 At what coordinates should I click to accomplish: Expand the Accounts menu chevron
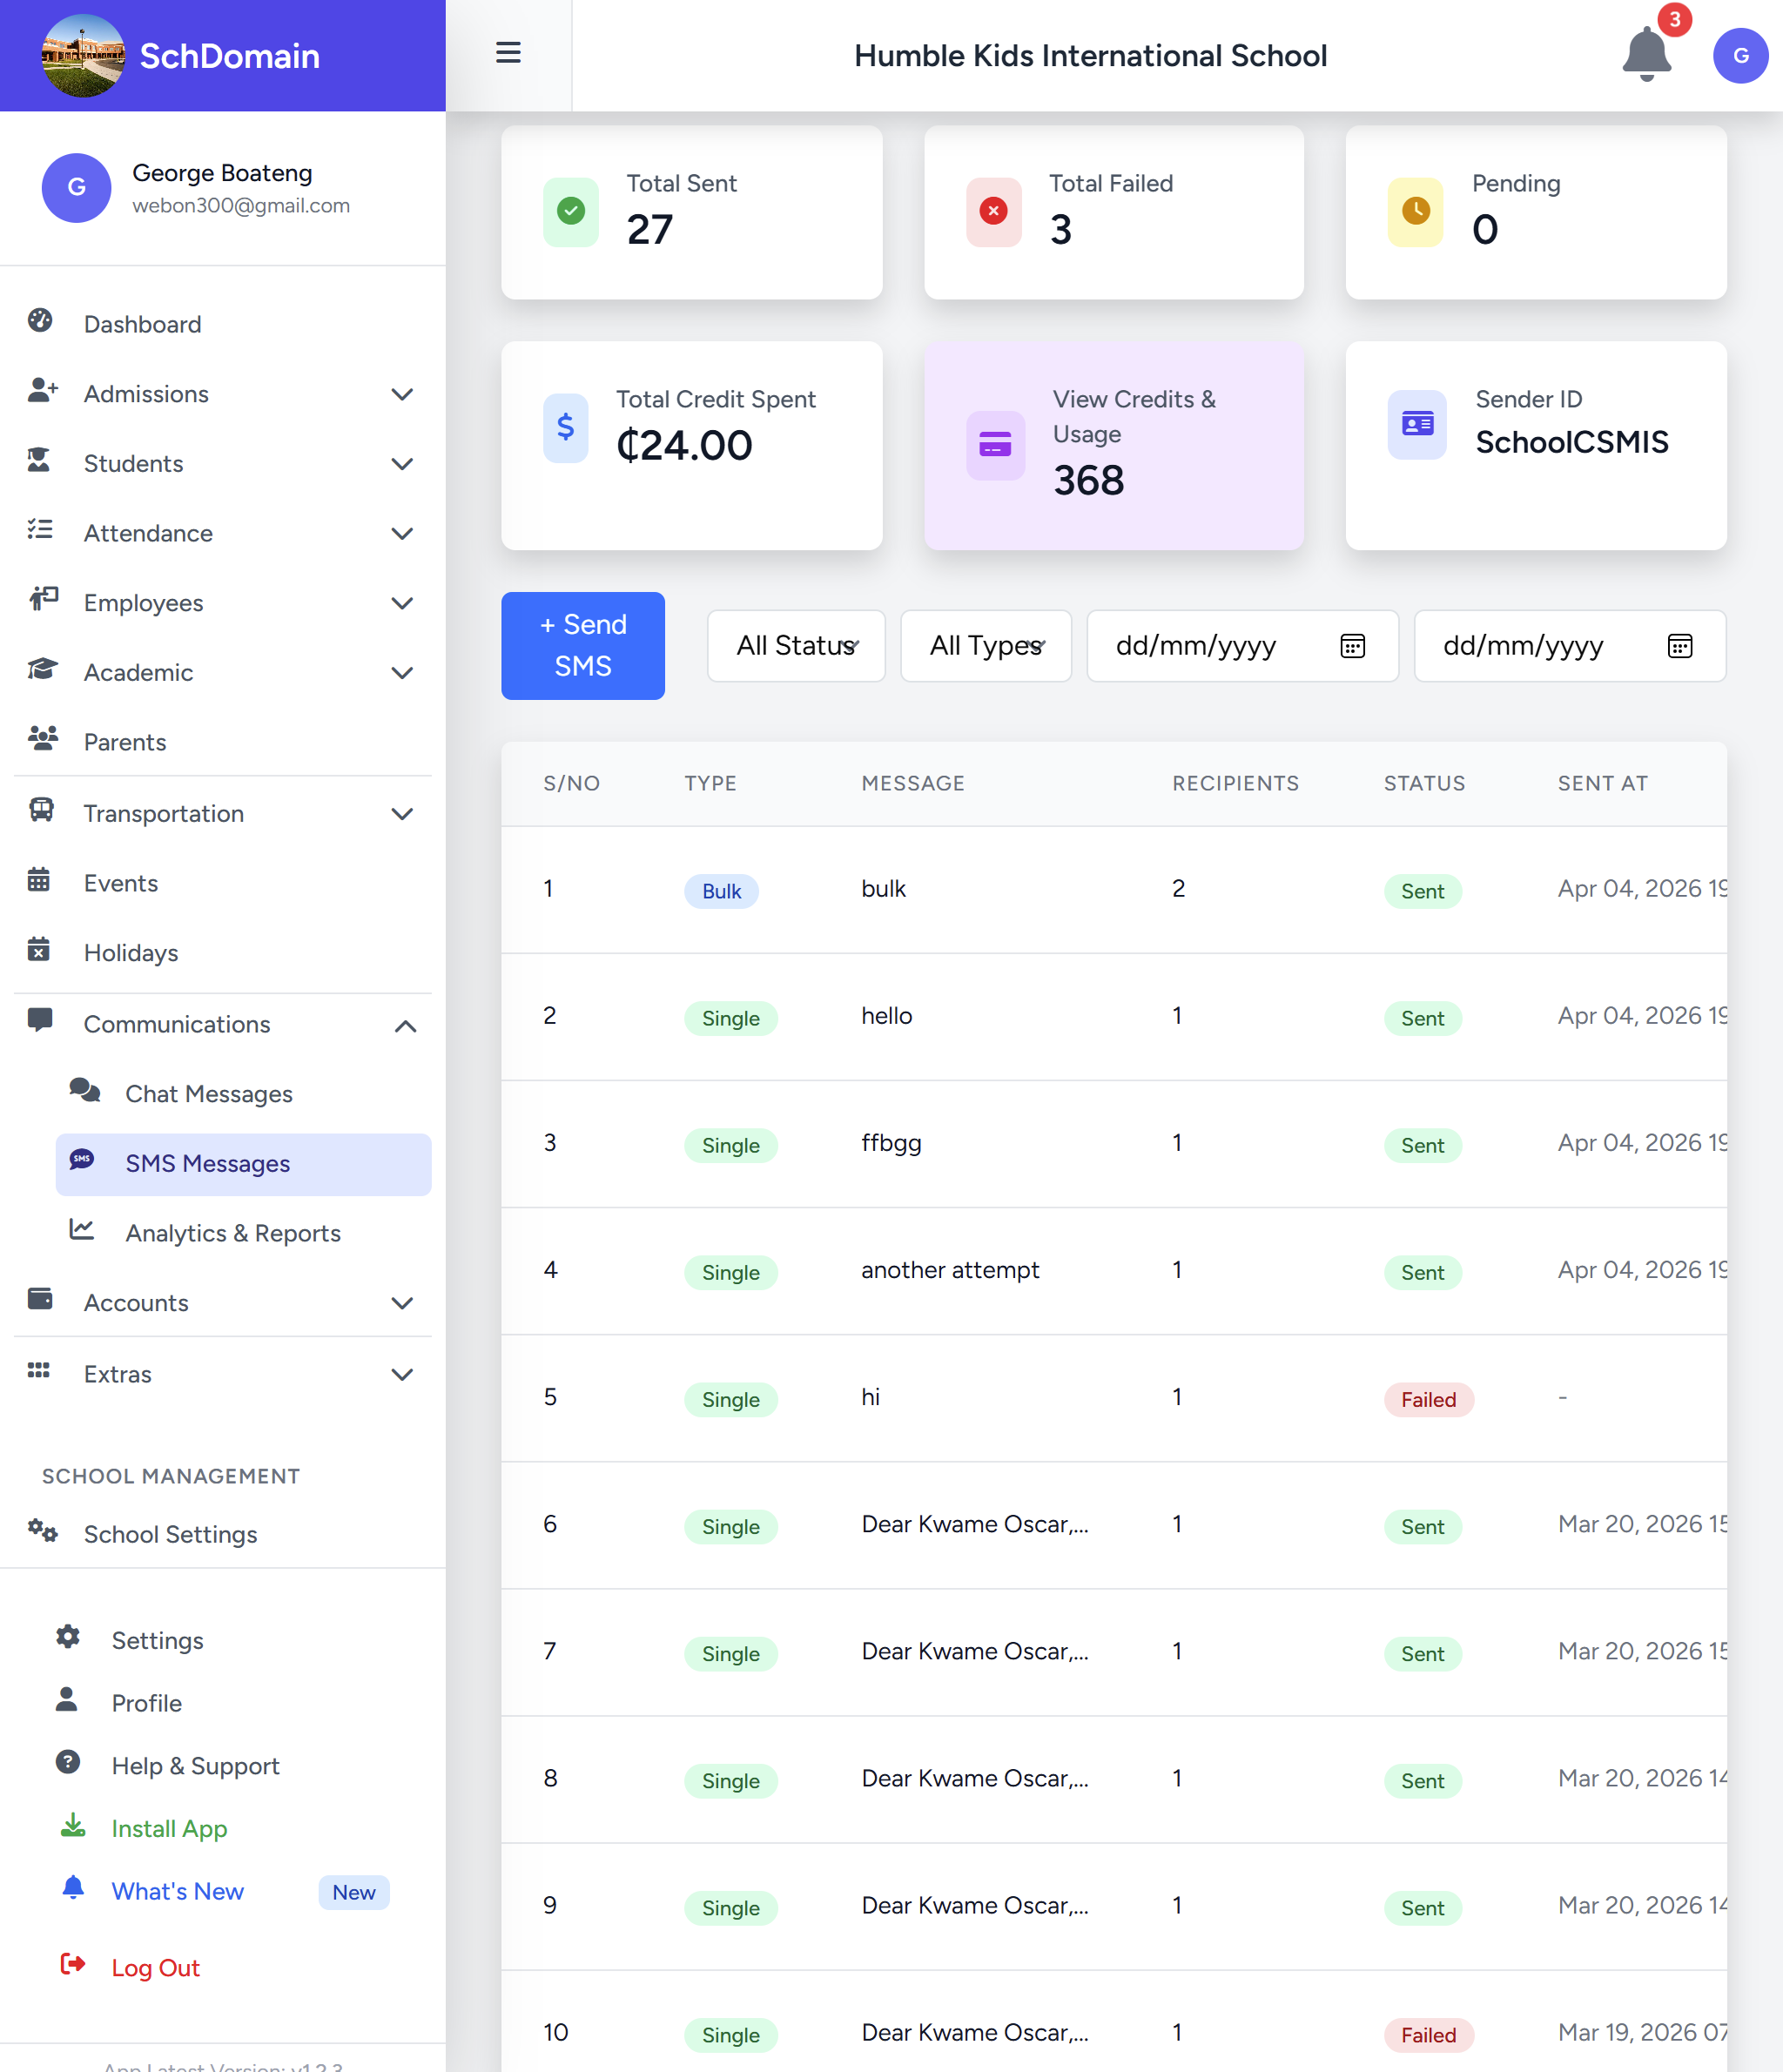point(402,1303)
